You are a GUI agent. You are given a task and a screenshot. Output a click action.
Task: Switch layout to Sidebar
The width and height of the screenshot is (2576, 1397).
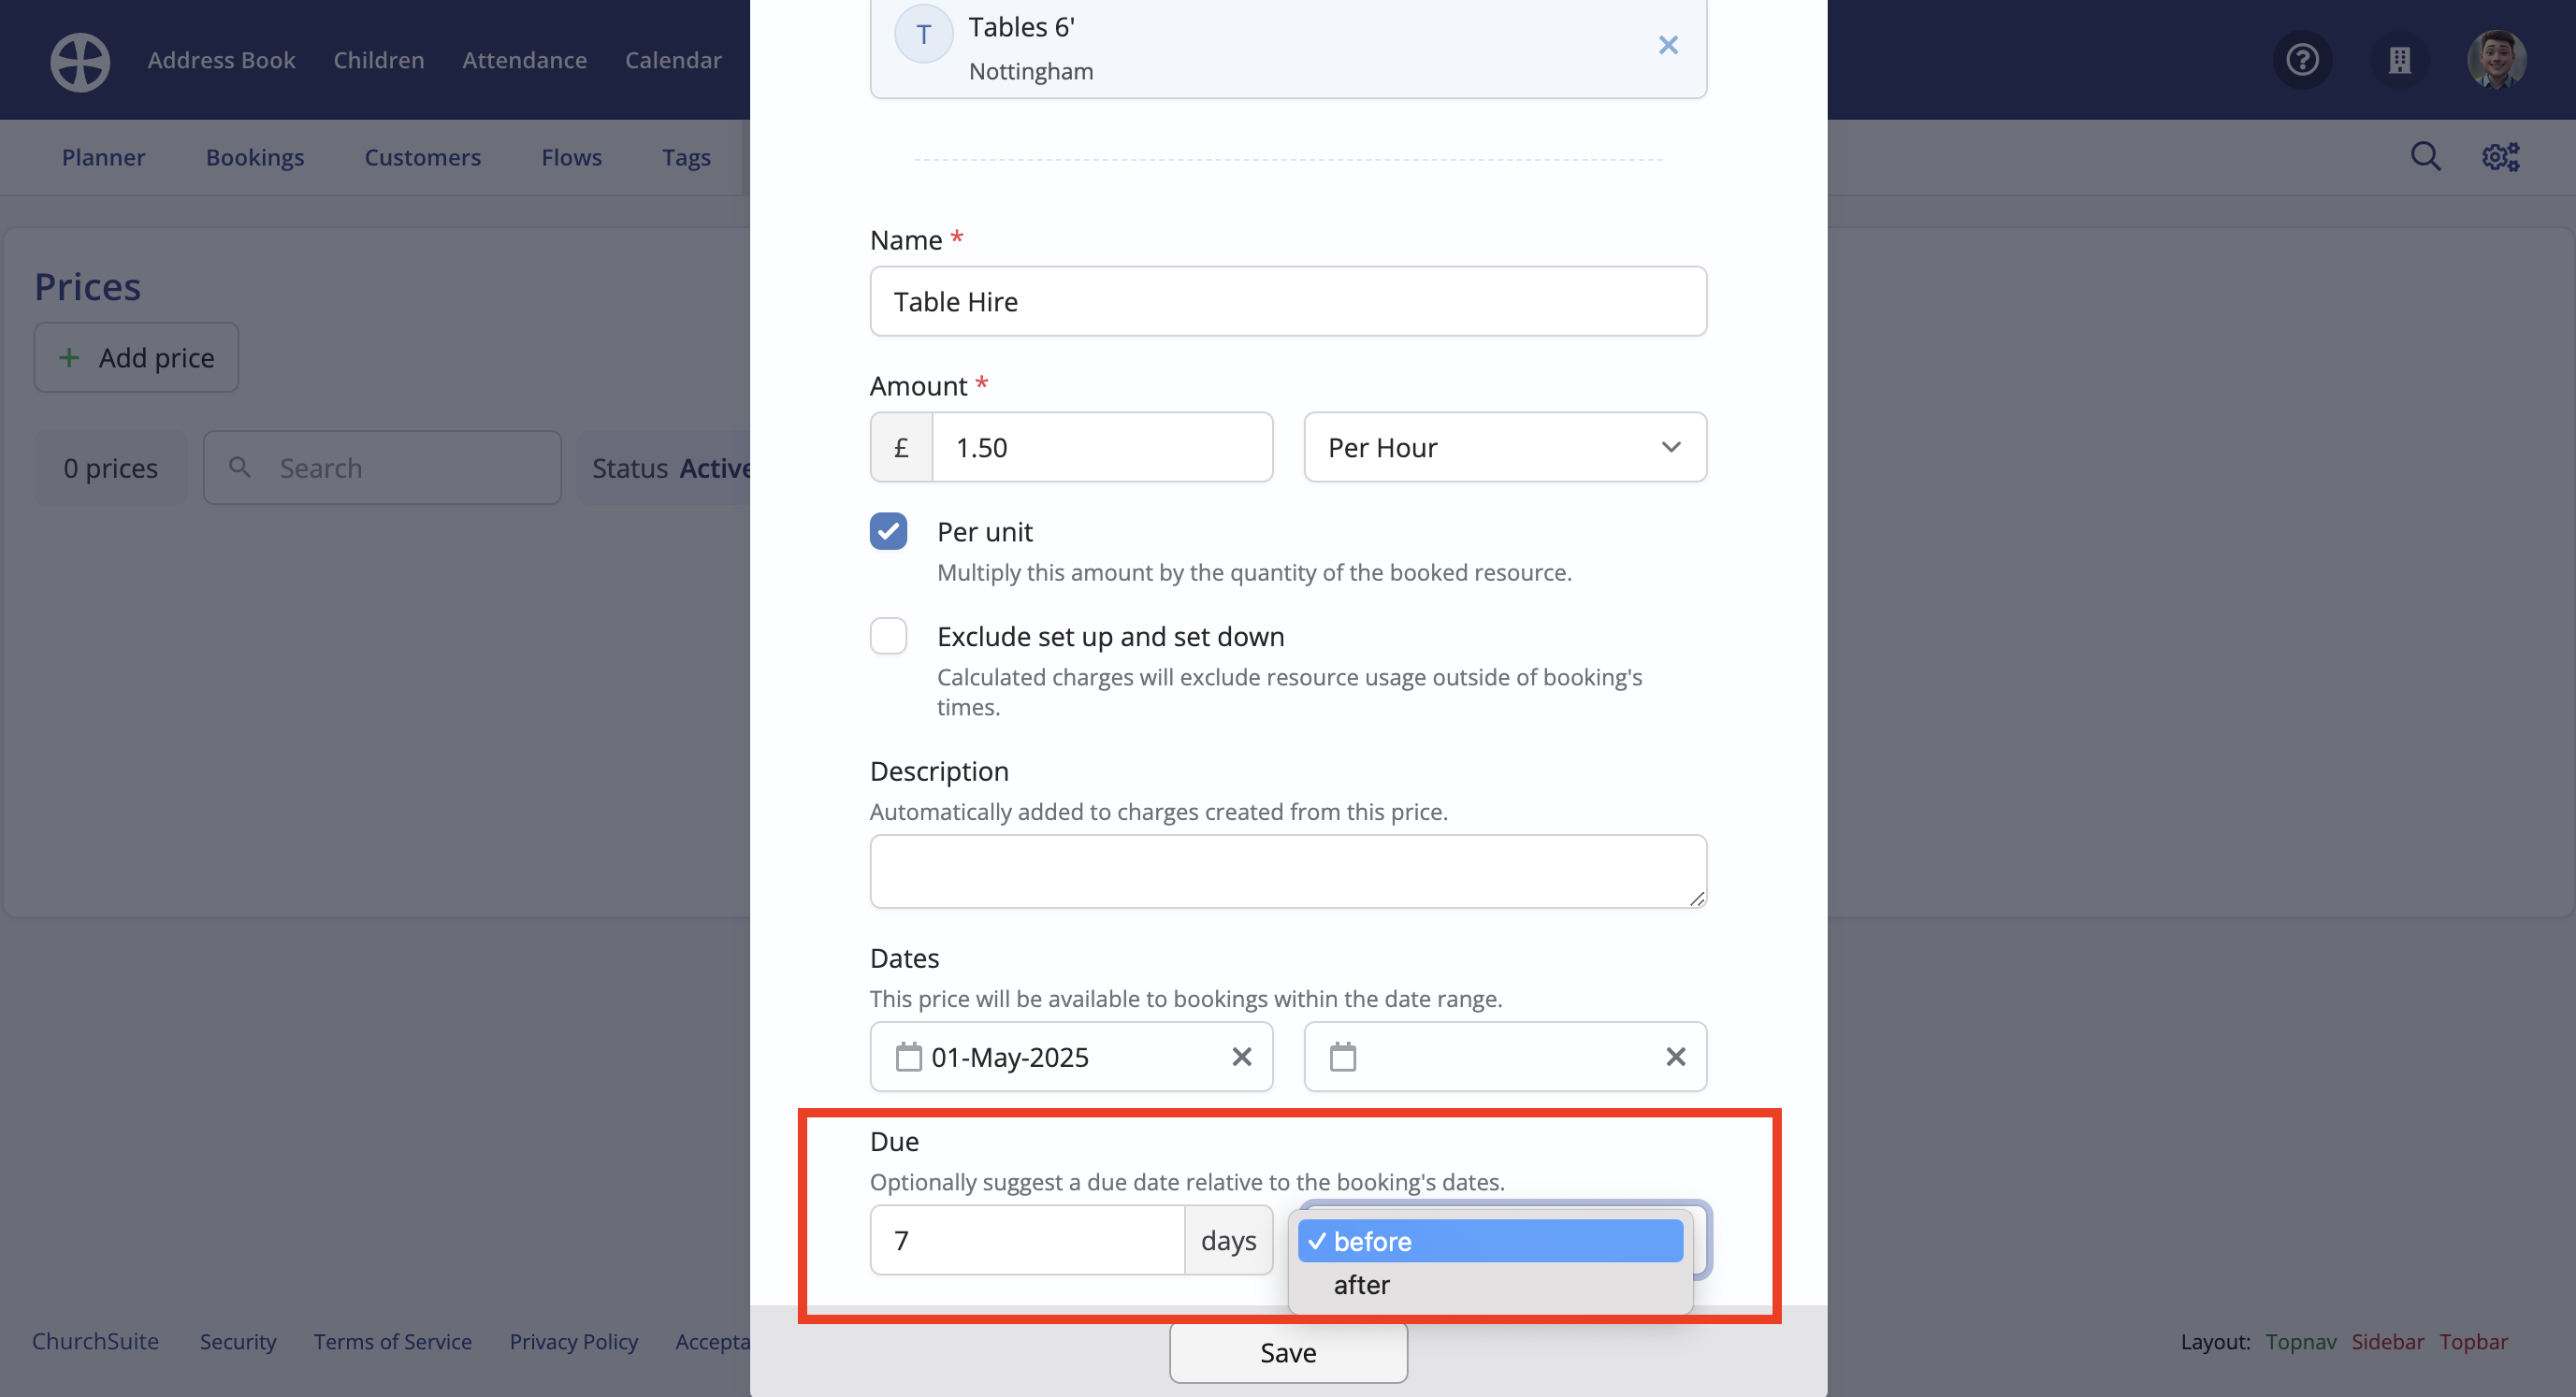2387,1342
